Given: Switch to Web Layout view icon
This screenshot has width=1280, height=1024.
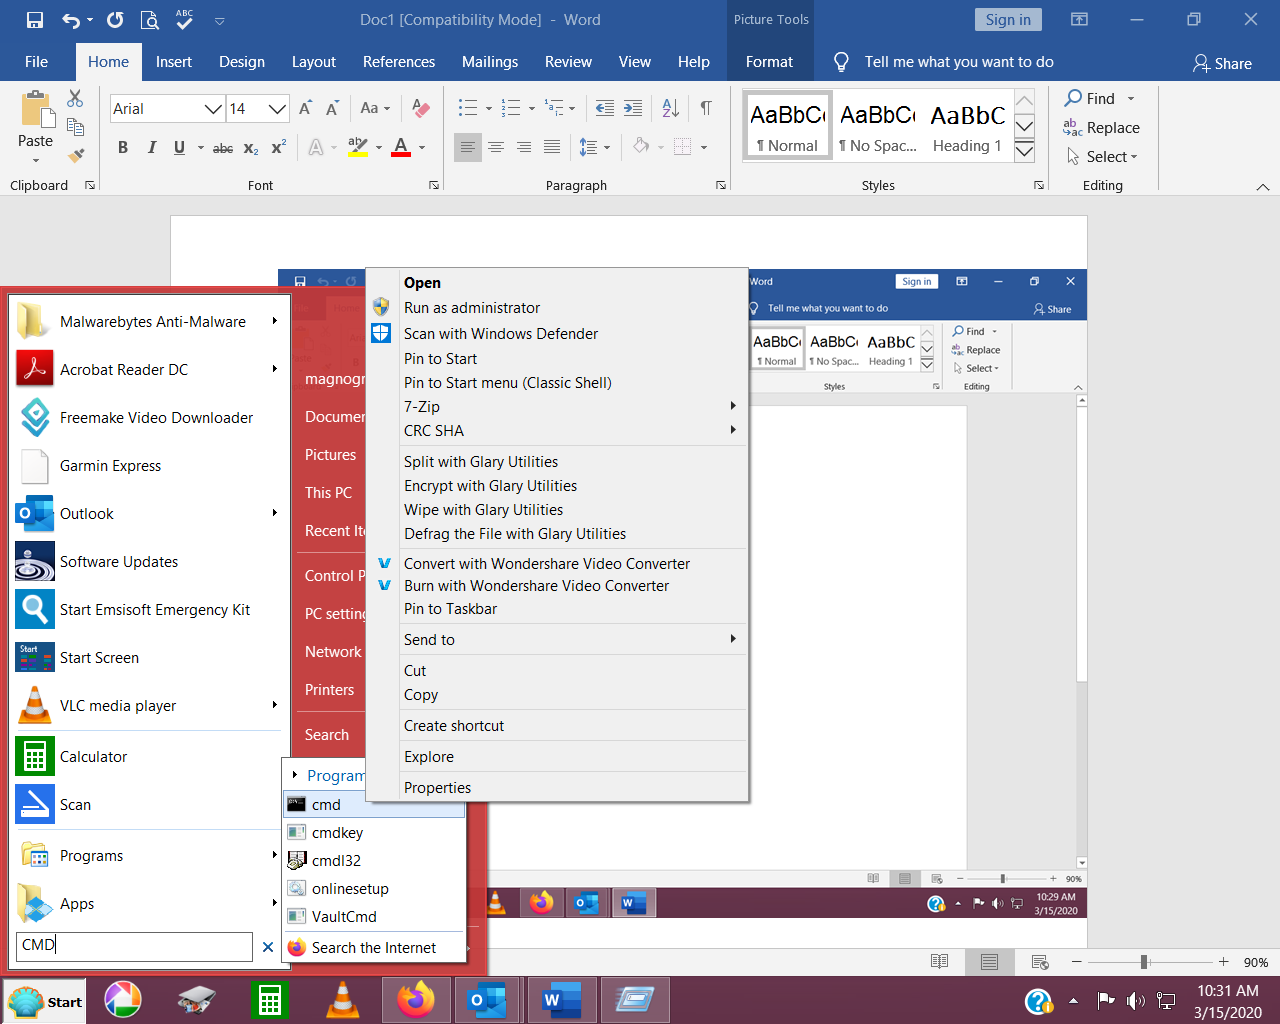Looking at the screenshot, I should pyautogui.click(x=1040, y=962).
